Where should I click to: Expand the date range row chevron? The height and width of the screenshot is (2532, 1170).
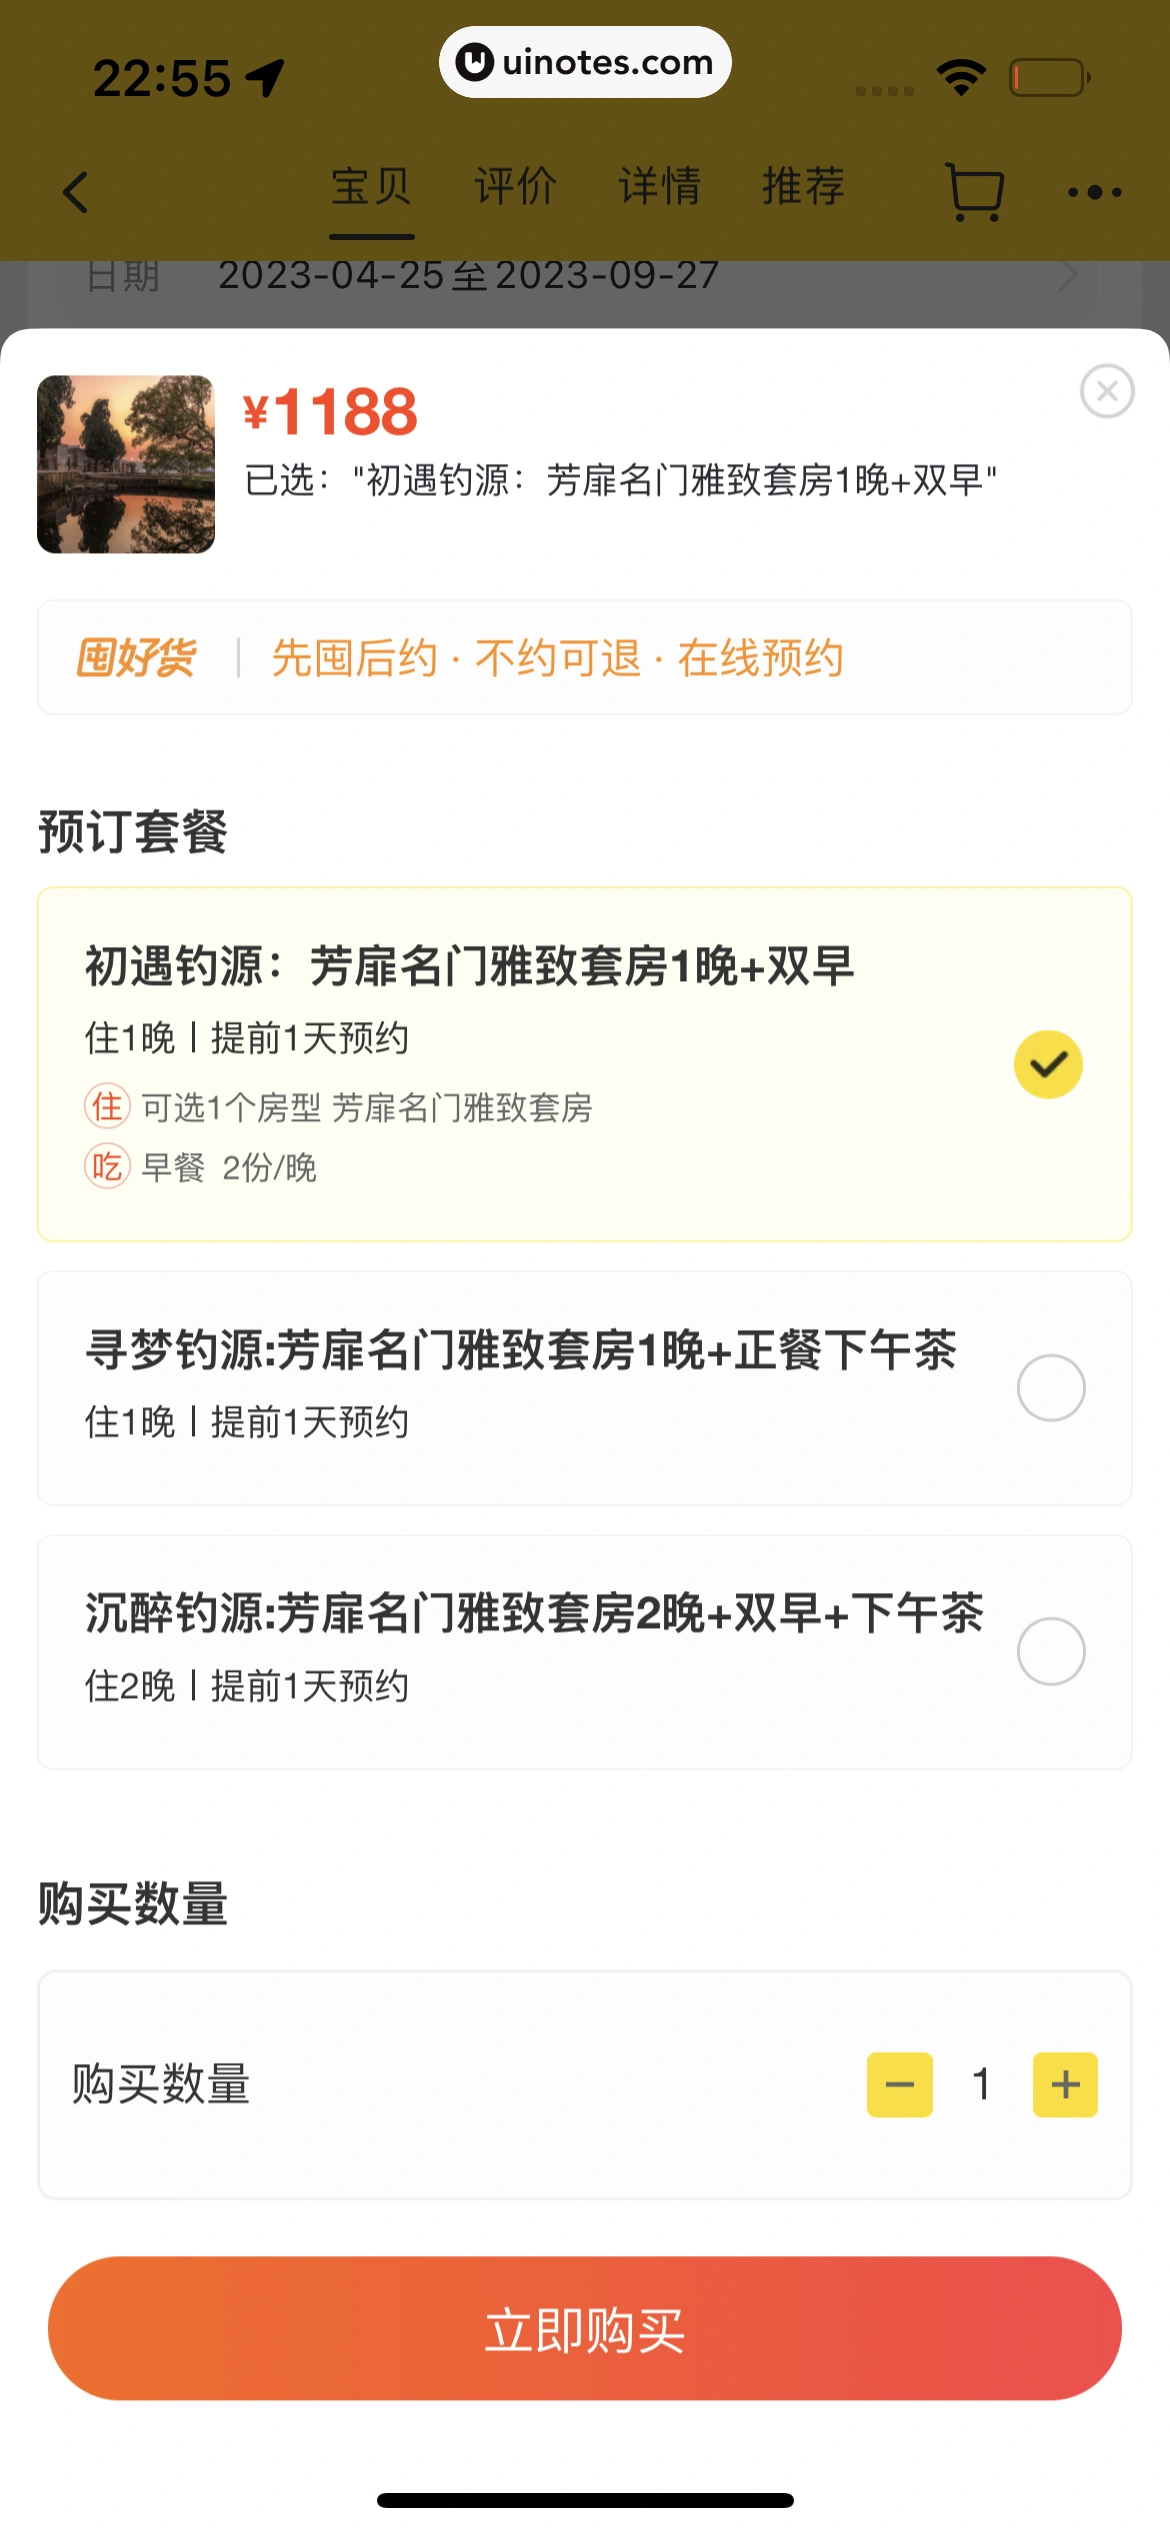(1068, 276)
